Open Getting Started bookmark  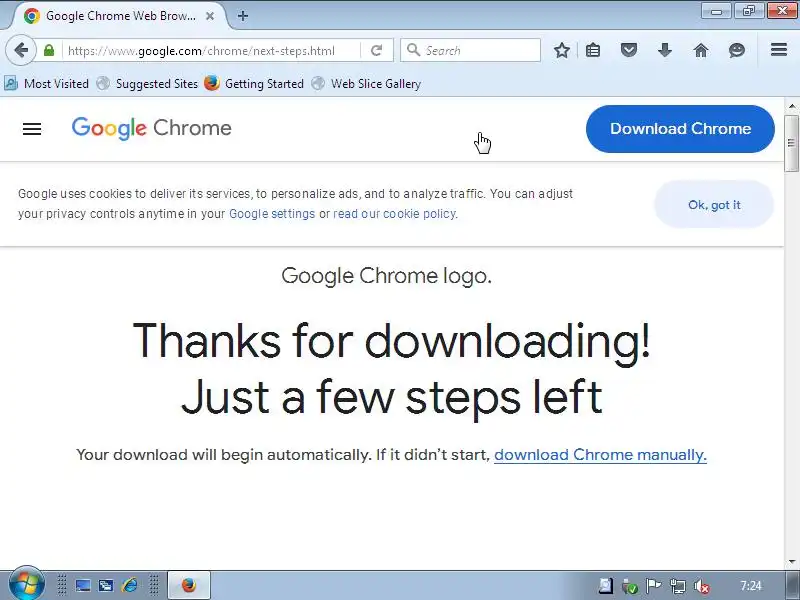pyautogui.click(x=254, y=83)
